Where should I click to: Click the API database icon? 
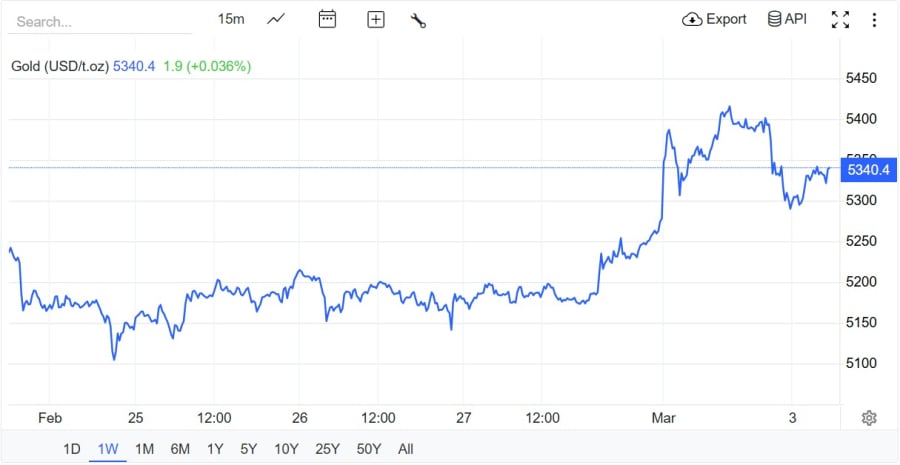[x=787, y=19]
